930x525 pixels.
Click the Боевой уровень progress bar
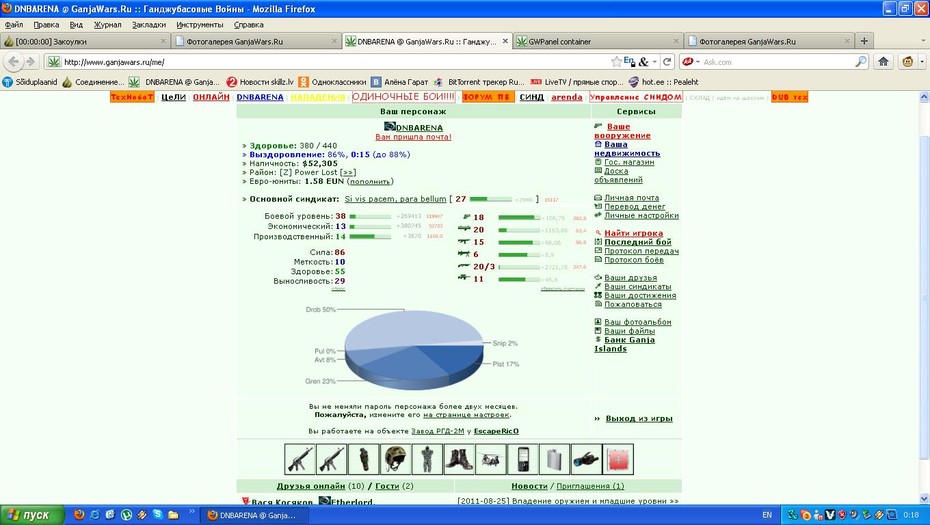(370, 217)
